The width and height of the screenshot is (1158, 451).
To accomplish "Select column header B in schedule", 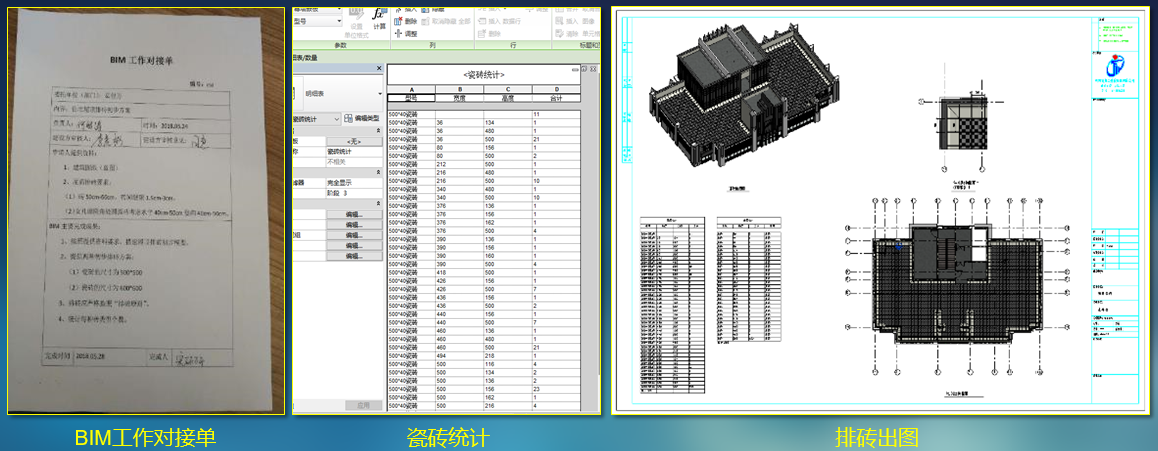I will click(x=459, y=89).
